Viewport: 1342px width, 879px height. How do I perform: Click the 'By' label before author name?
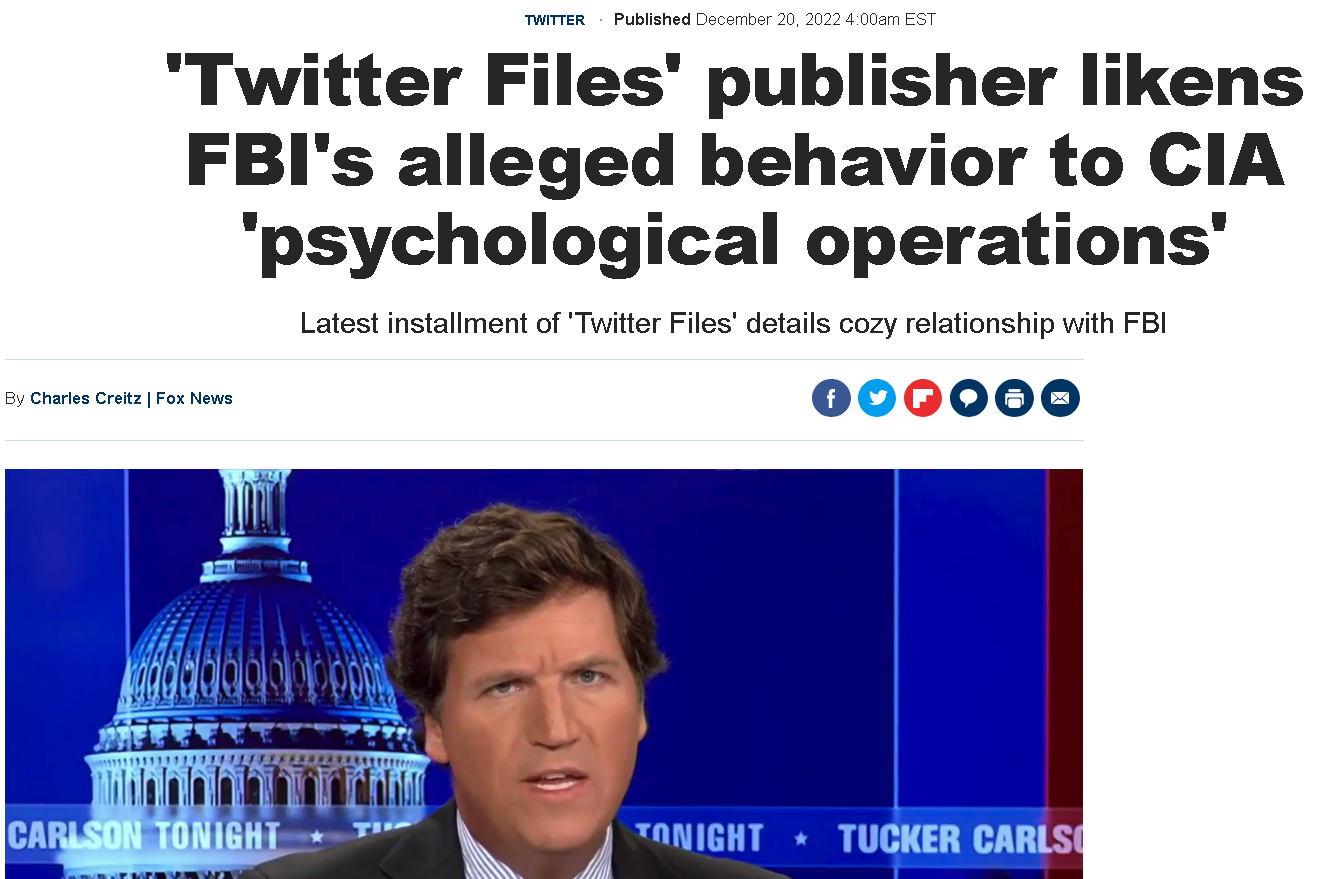click(15, 398)
